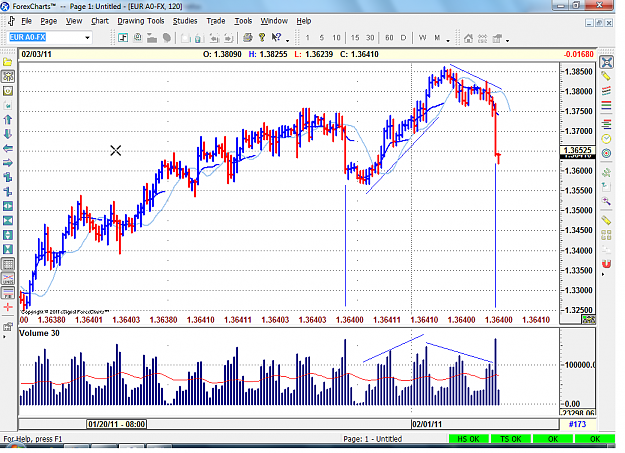This screenshot has height=453, width=625.
Task: Click the Page: 1 - Untitled status text
Action: click(373, 439)
